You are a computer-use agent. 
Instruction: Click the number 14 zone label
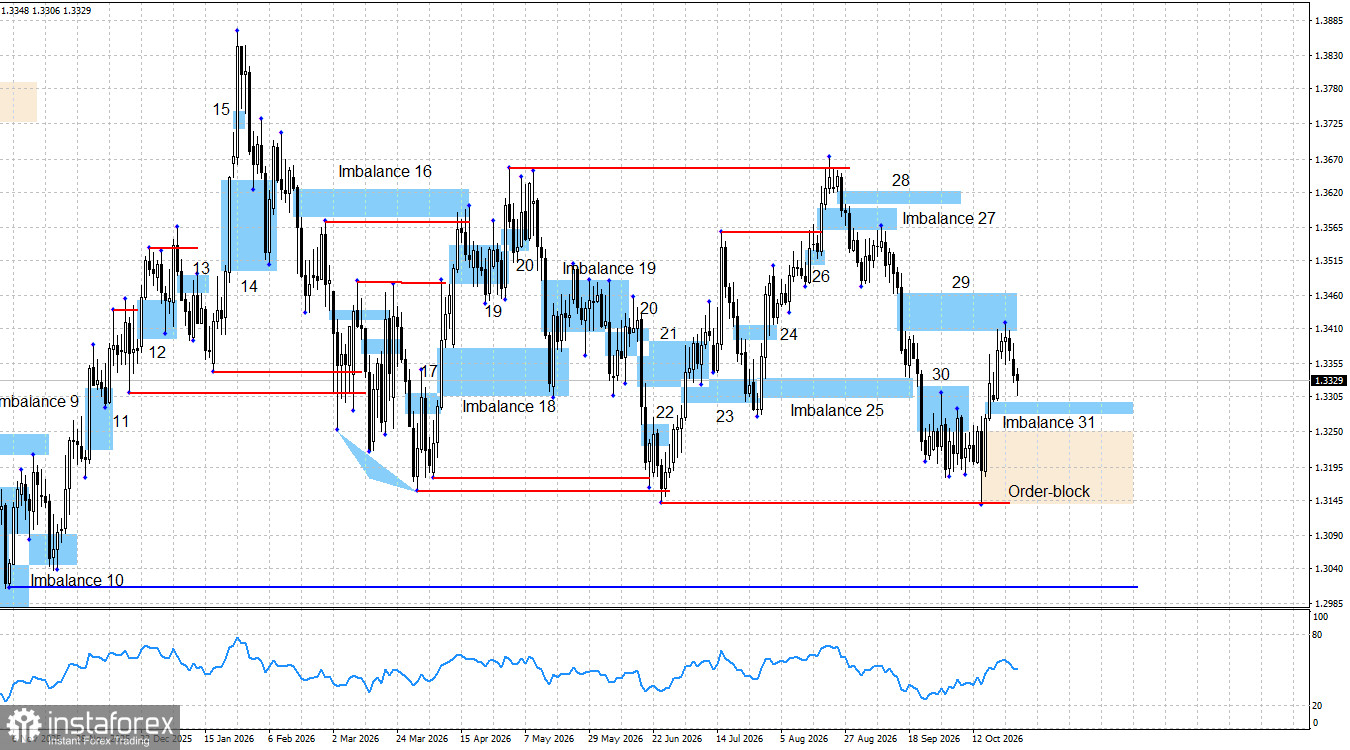(x=248, y=286)
